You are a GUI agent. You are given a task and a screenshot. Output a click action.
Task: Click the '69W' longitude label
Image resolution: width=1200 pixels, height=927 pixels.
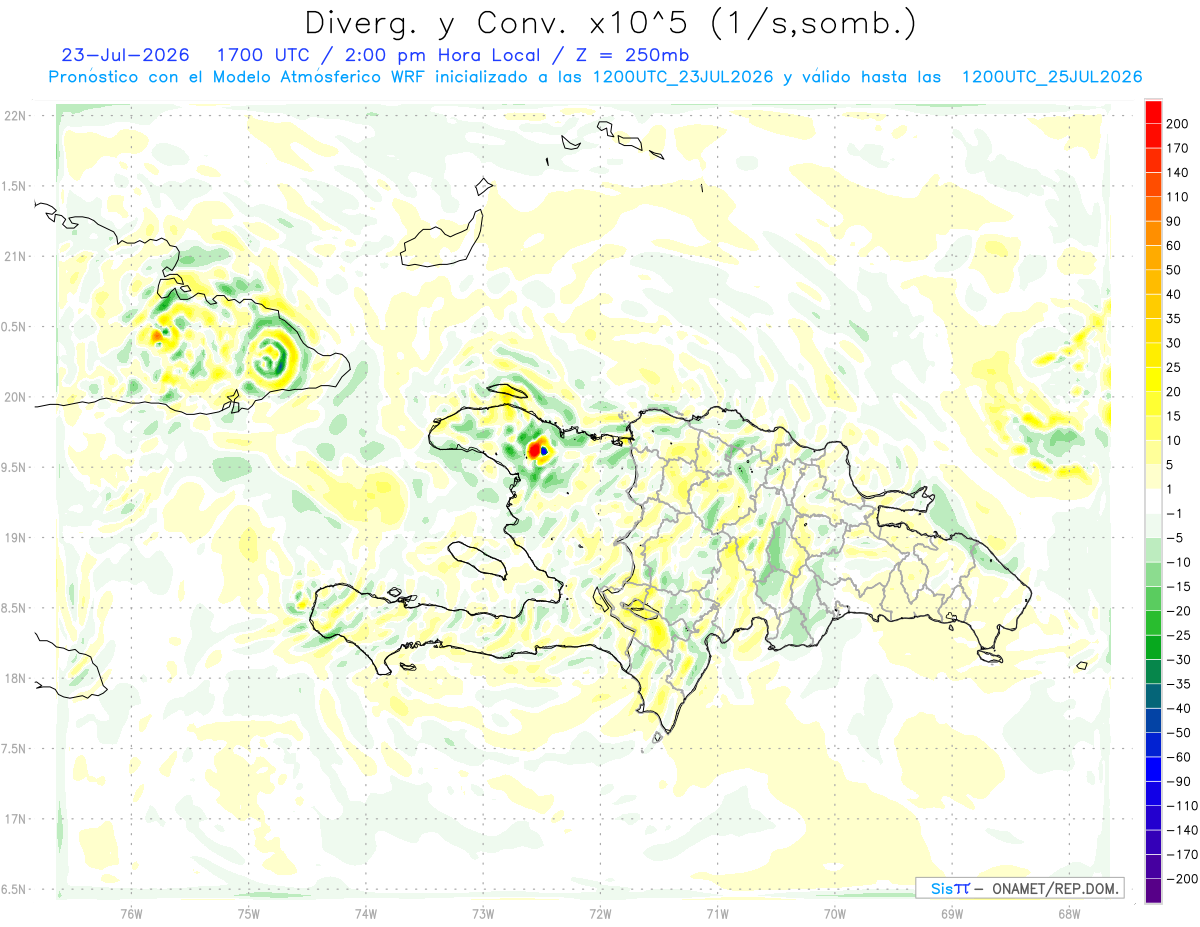tap(952, 914)
